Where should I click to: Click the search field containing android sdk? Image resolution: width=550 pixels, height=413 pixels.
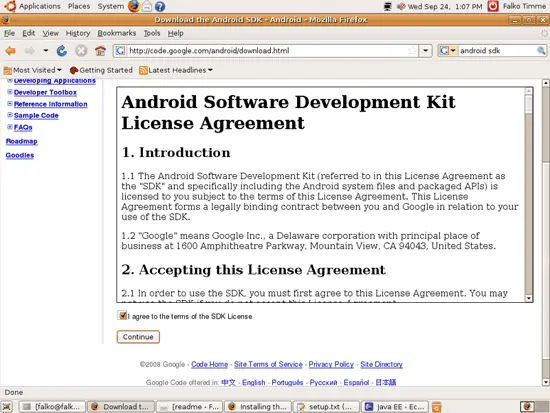[497, 51]
